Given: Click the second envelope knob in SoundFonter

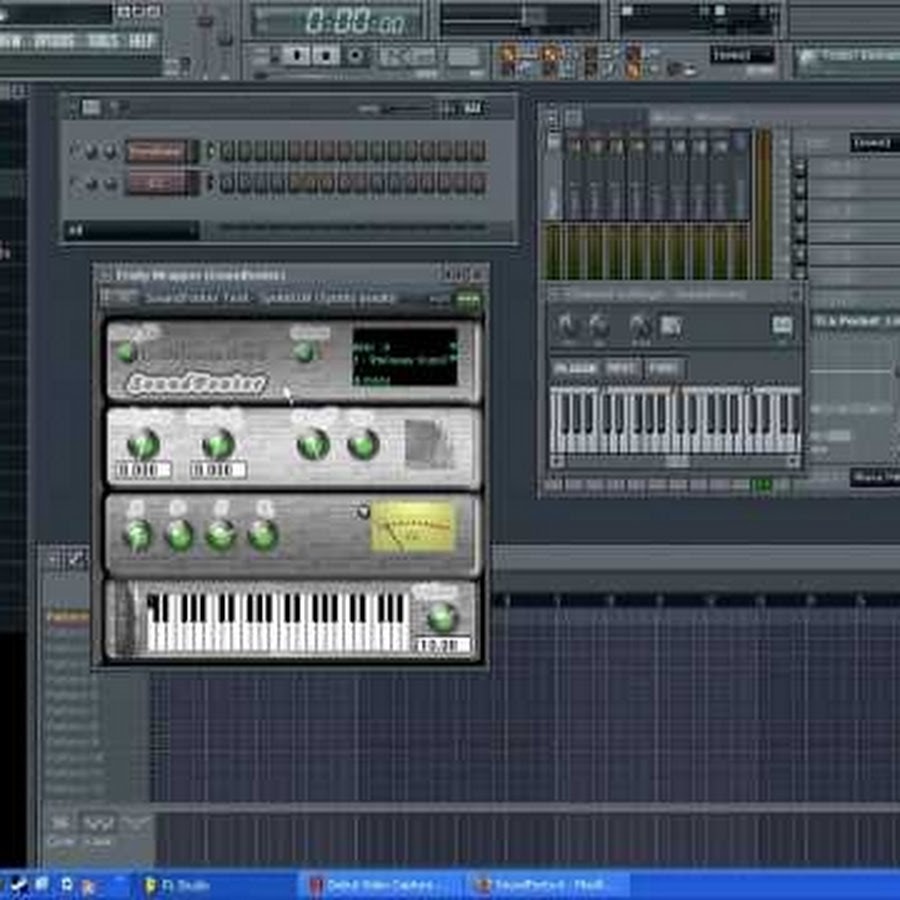Looking at the screenshot, I should tap(179, 535).
